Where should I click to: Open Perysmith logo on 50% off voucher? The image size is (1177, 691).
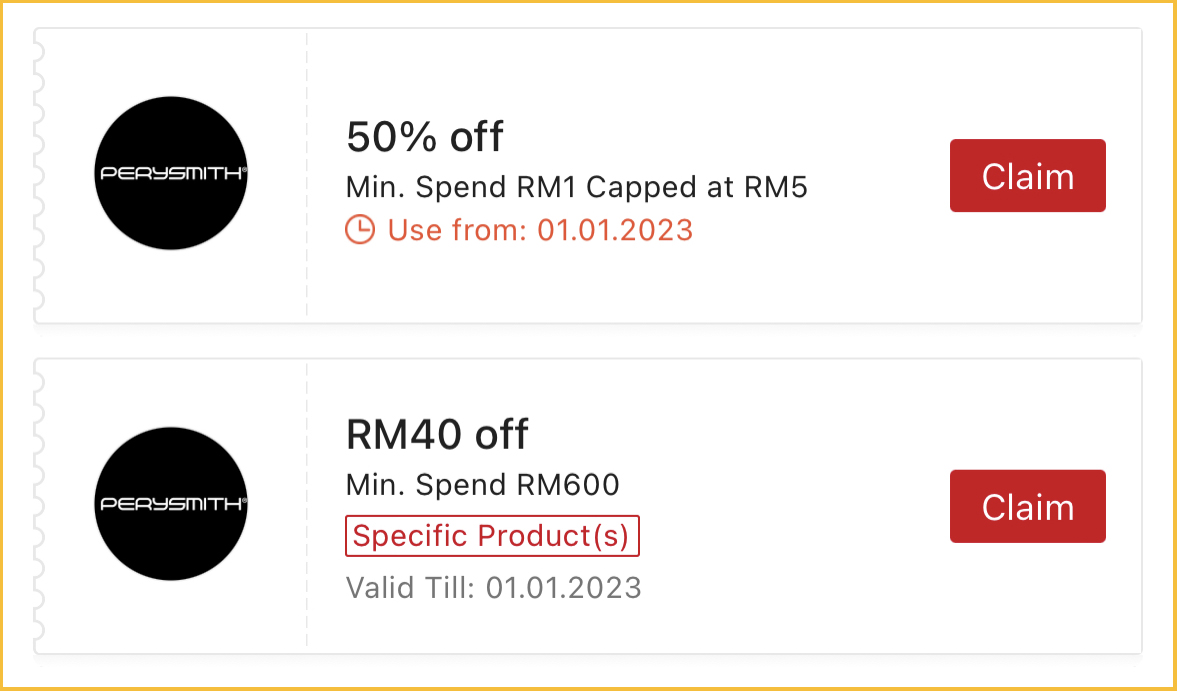pyautogui.click(x=170, y=173)
